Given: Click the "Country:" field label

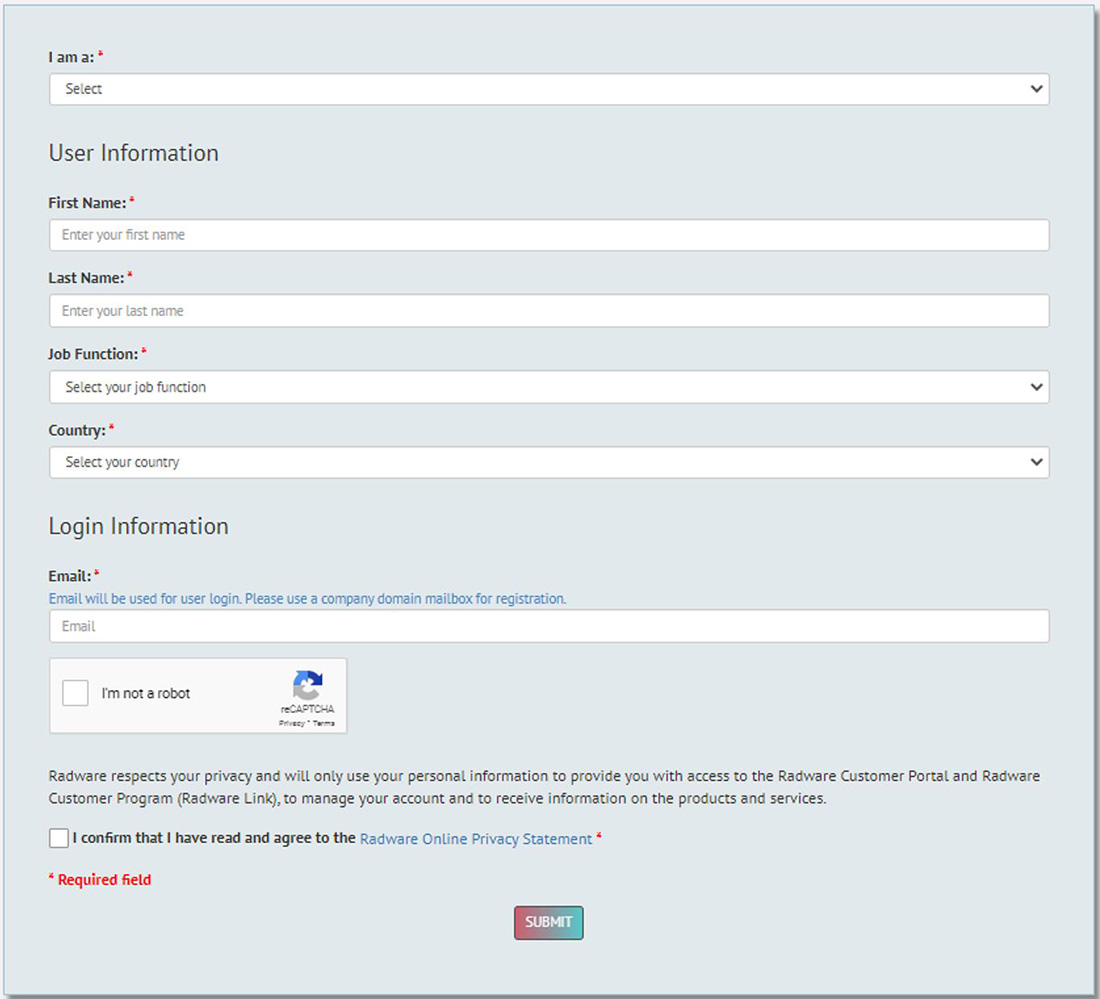Looking at the screenshot, I should (x=77, y=430).
